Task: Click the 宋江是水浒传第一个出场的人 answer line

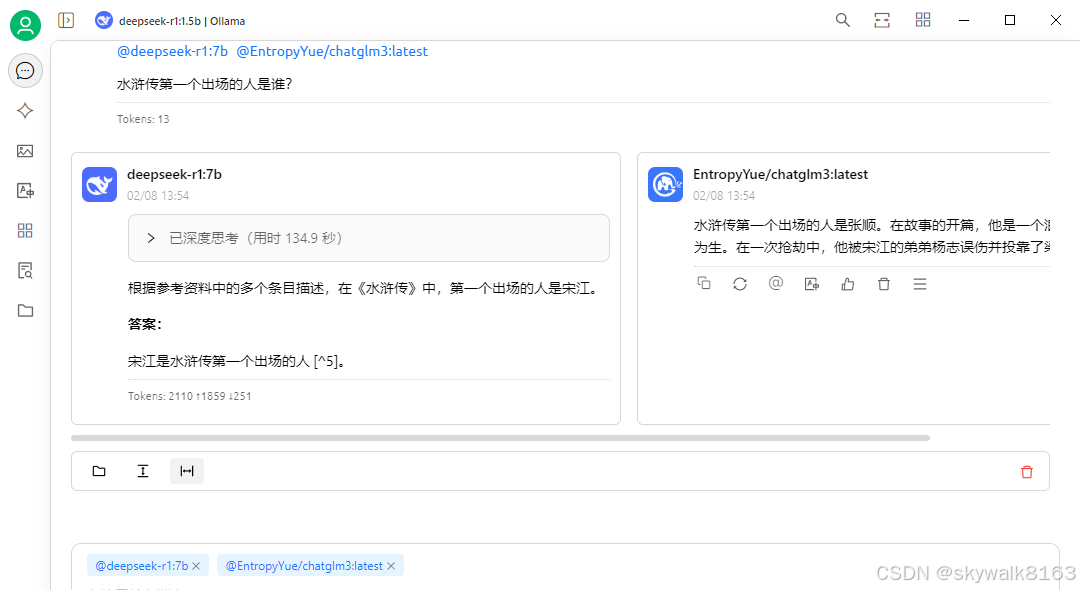Action: pos(236,361)
